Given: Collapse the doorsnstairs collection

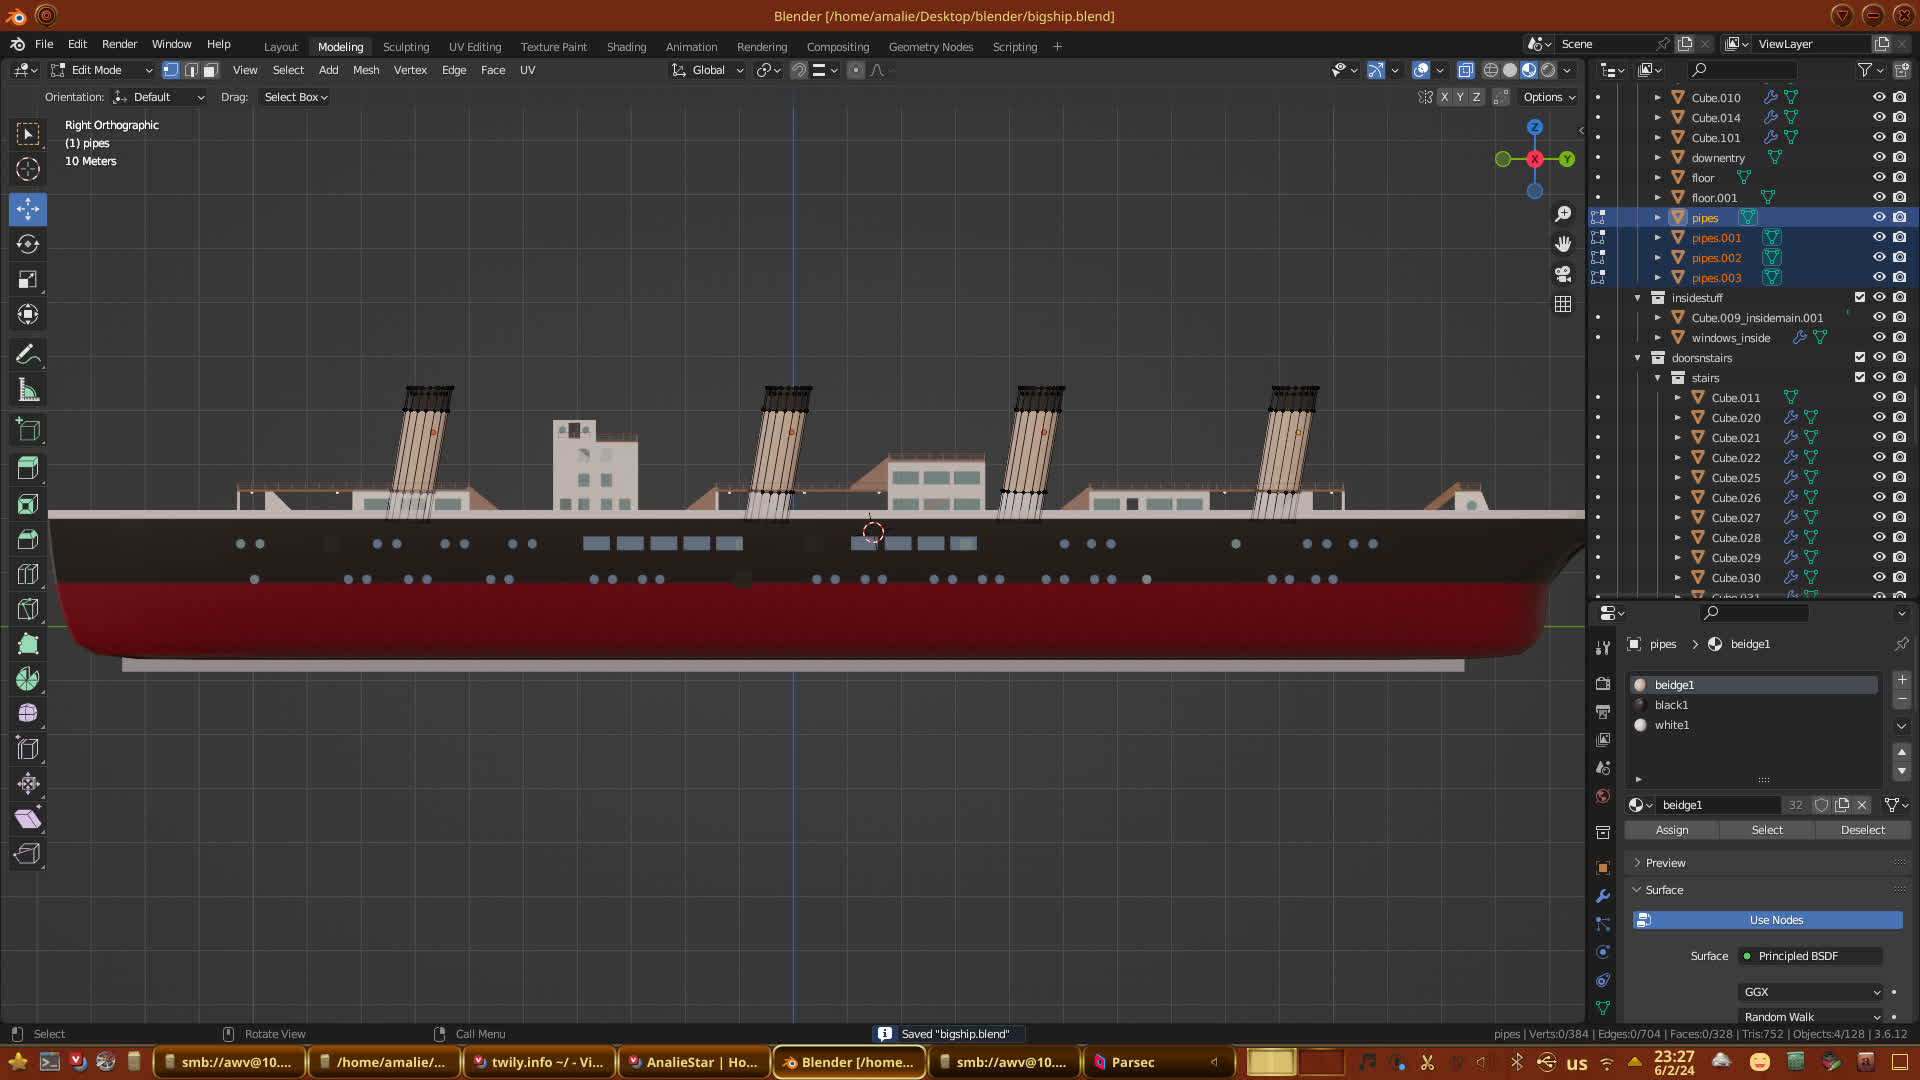Looking at the screenshot, I should pyautogui.click(x=1638, y=358).
